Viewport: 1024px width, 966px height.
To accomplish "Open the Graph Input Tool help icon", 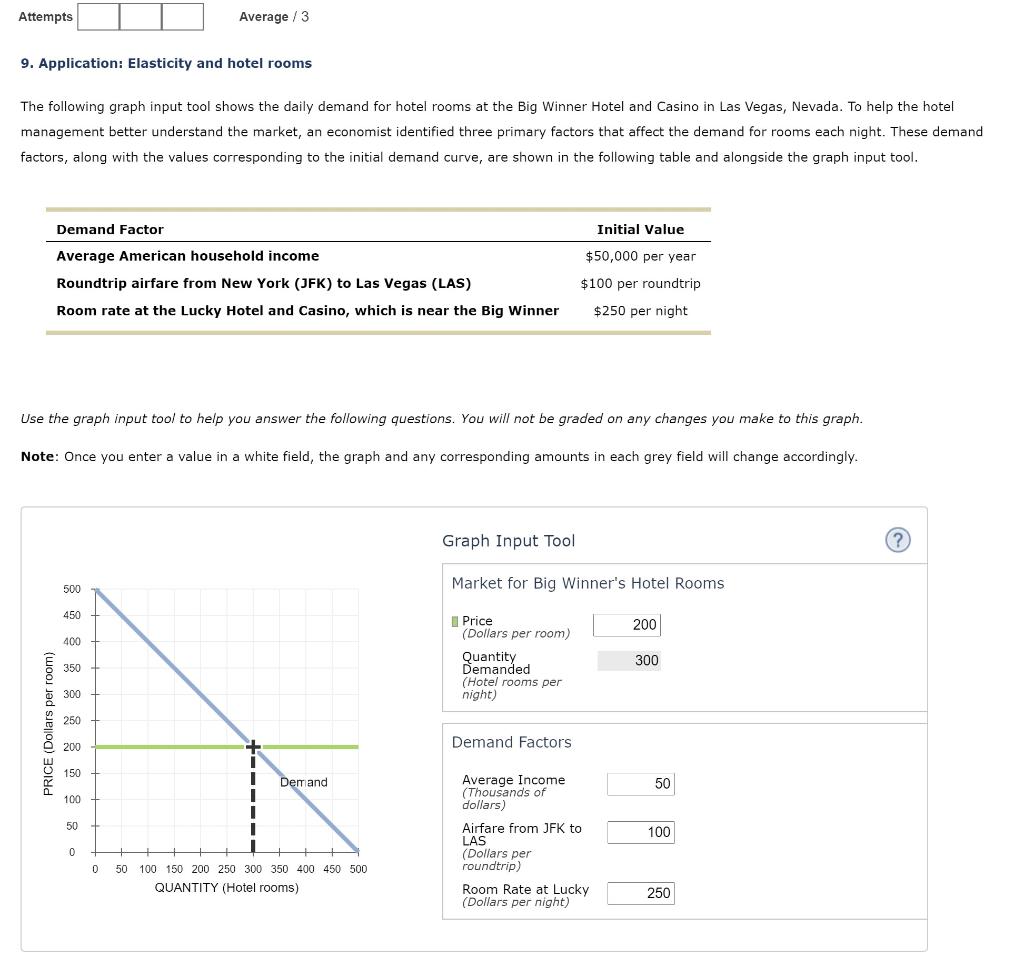I will [897, 539].
